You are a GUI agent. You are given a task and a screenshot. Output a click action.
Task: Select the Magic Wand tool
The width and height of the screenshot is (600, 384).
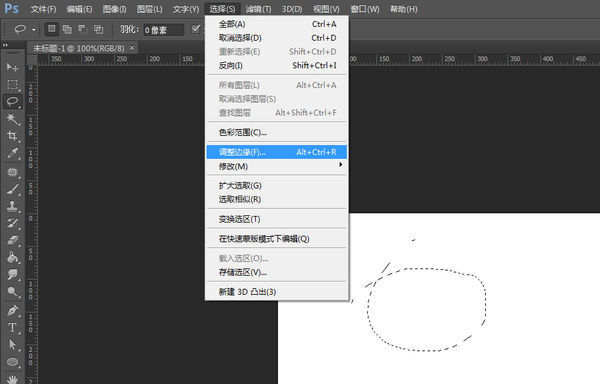pos(12,119)
